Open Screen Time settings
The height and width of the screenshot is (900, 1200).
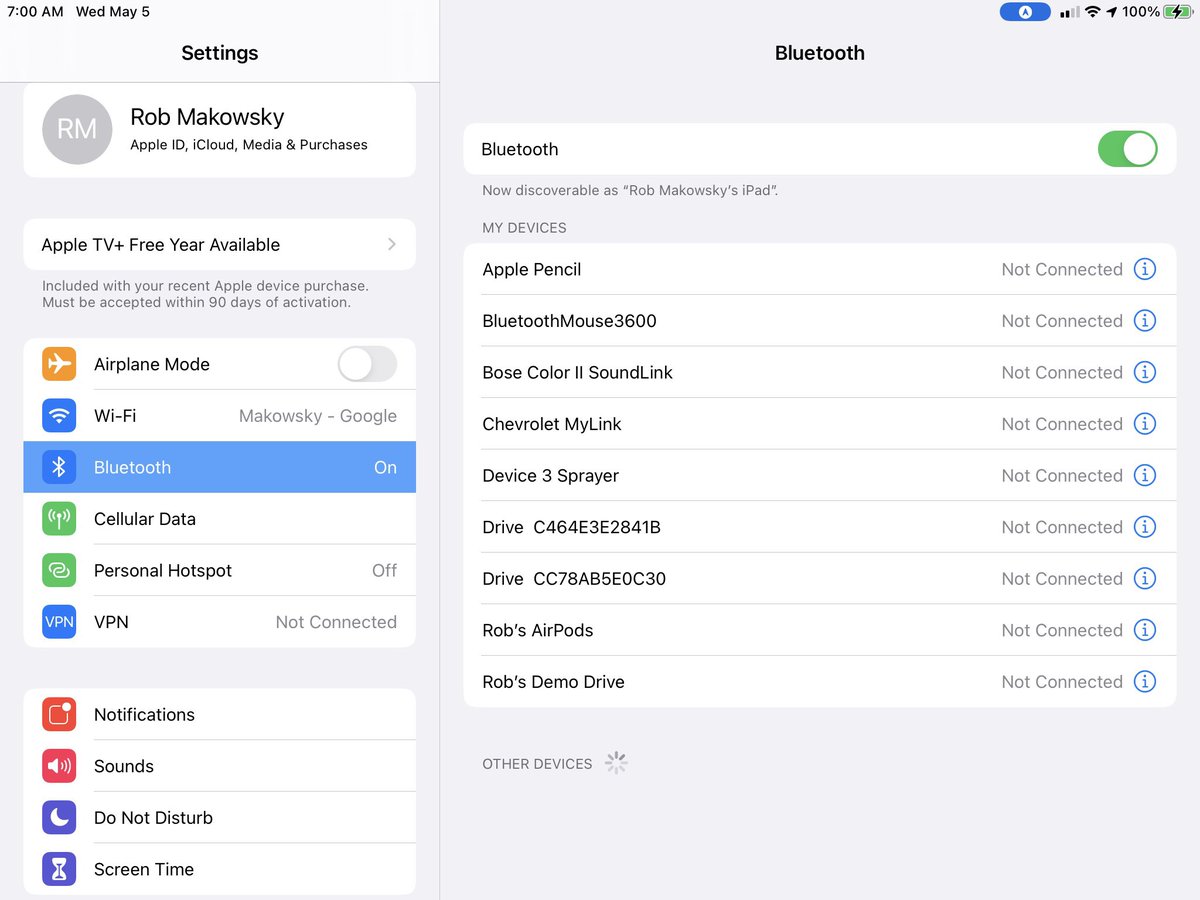220,869
